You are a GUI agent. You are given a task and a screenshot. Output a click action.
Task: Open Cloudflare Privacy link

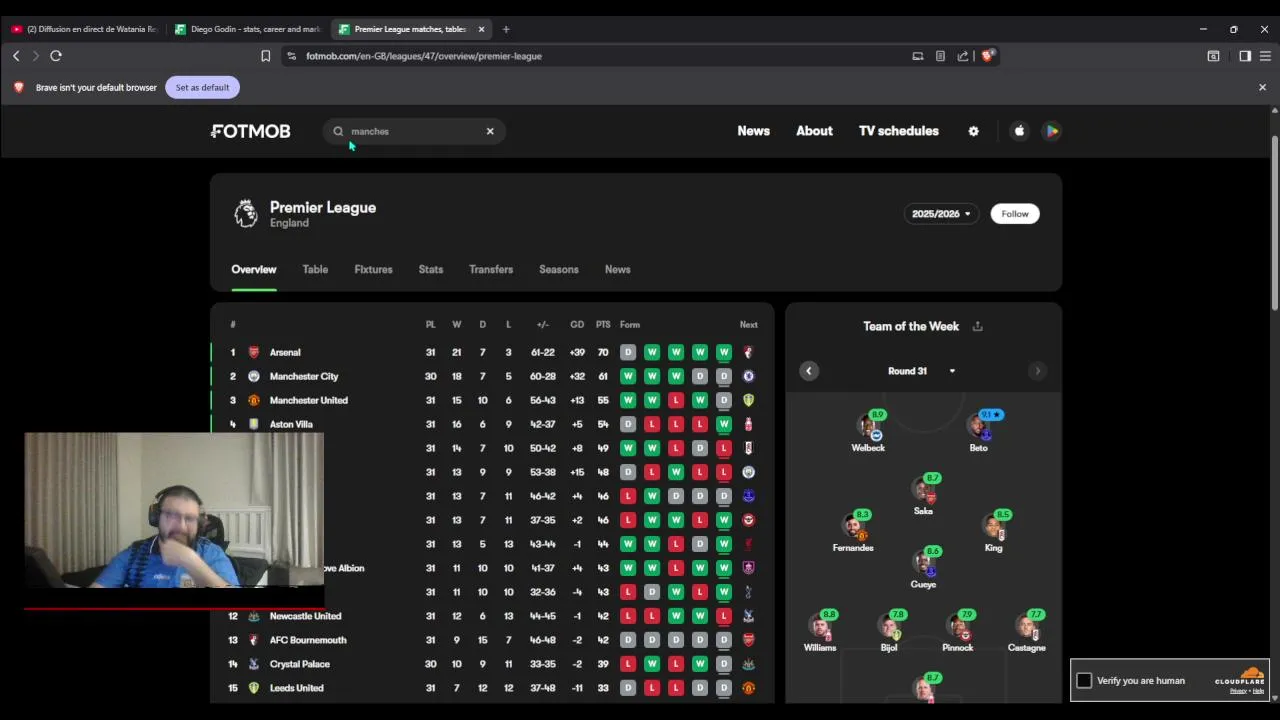tap(1237, 691)
